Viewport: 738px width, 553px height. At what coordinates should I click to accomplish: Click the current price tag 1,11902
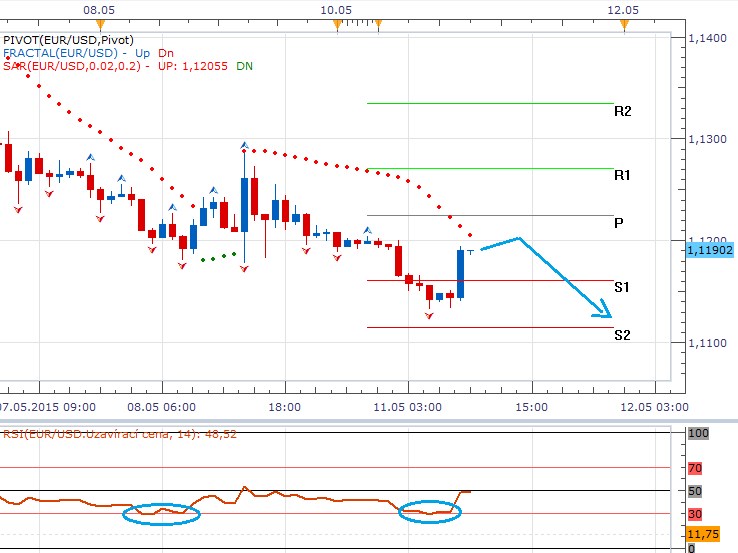pos(711,250)
